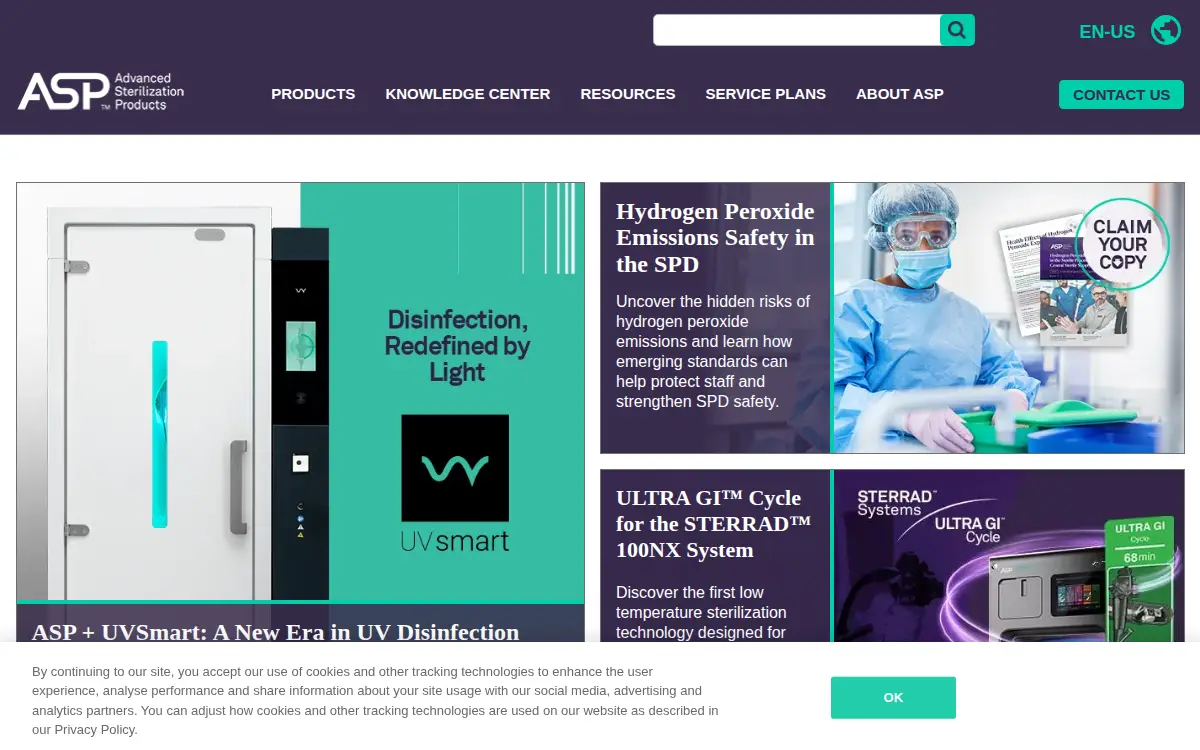The width and height of the screenshot is (1200, 750).
Task: Open the Resources menu
Action: tap(628, 94)
